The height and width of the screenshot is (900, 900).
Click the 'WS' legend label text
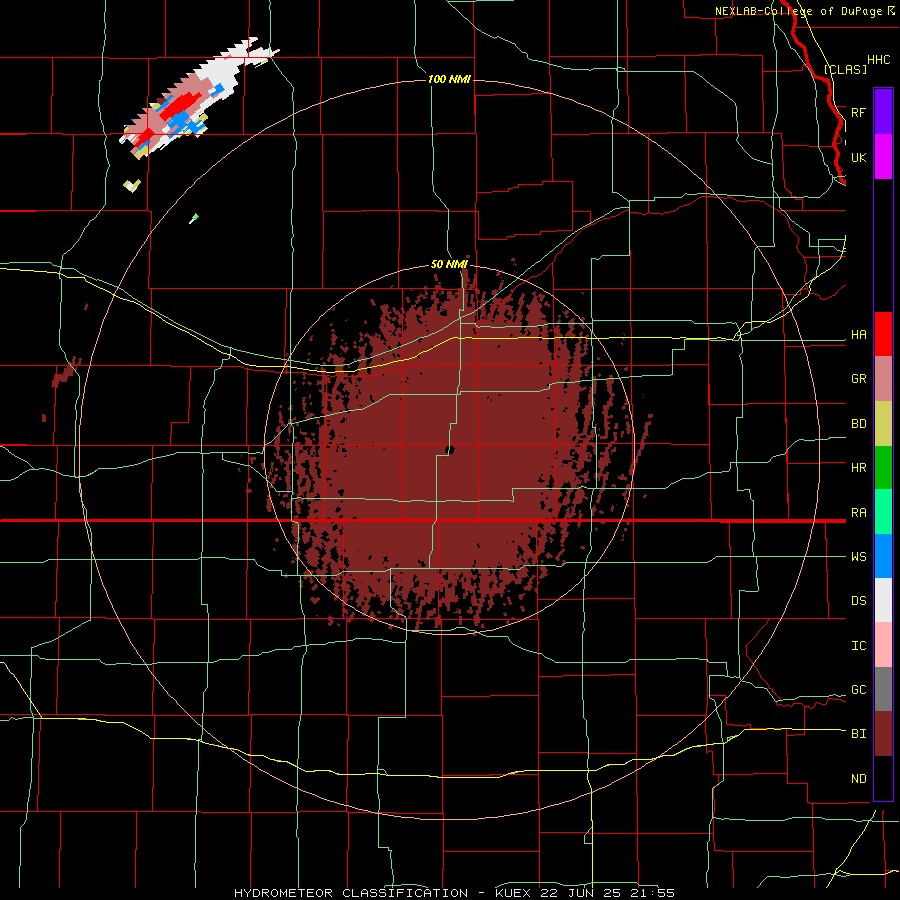coord(859,557)
